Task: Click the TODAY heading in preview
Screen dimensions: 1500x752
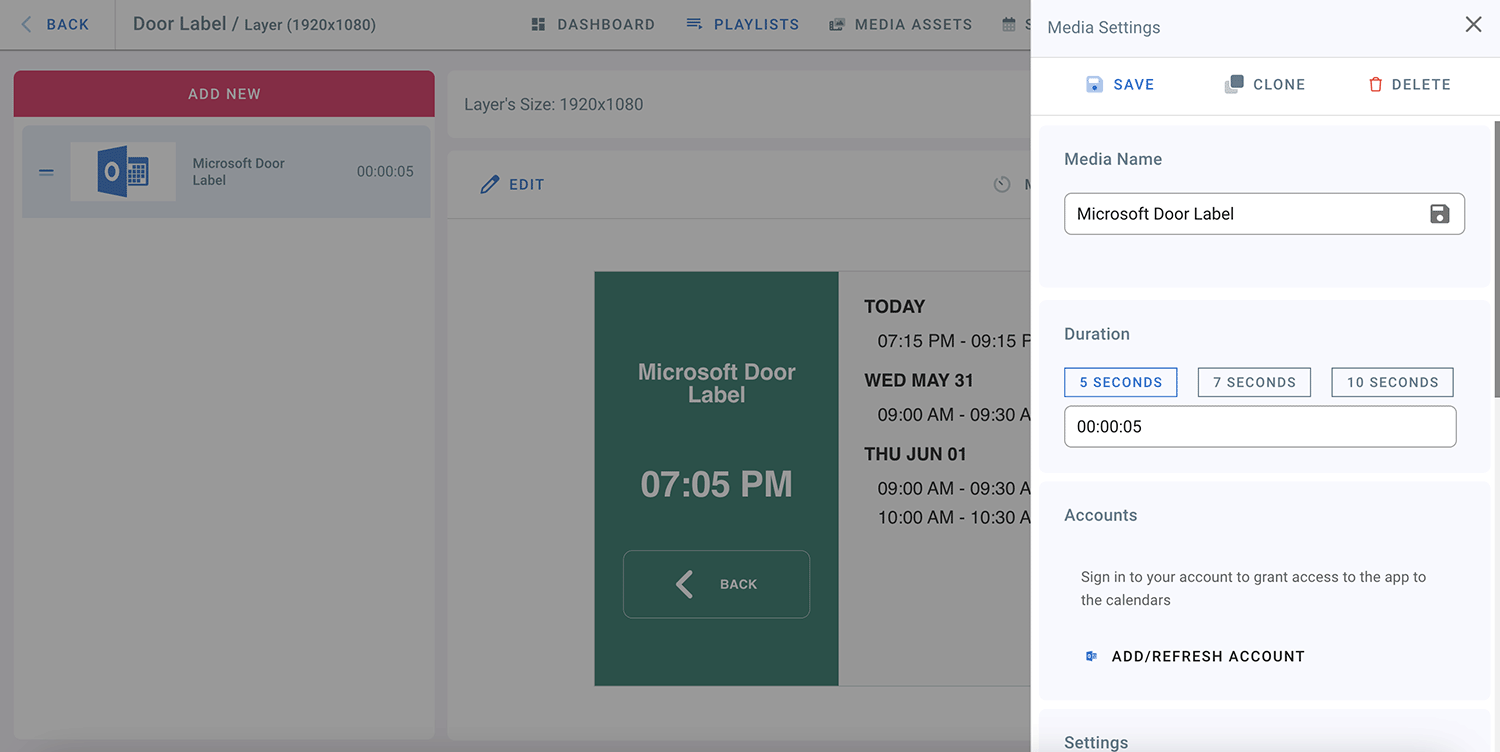Action: point(895,307)
